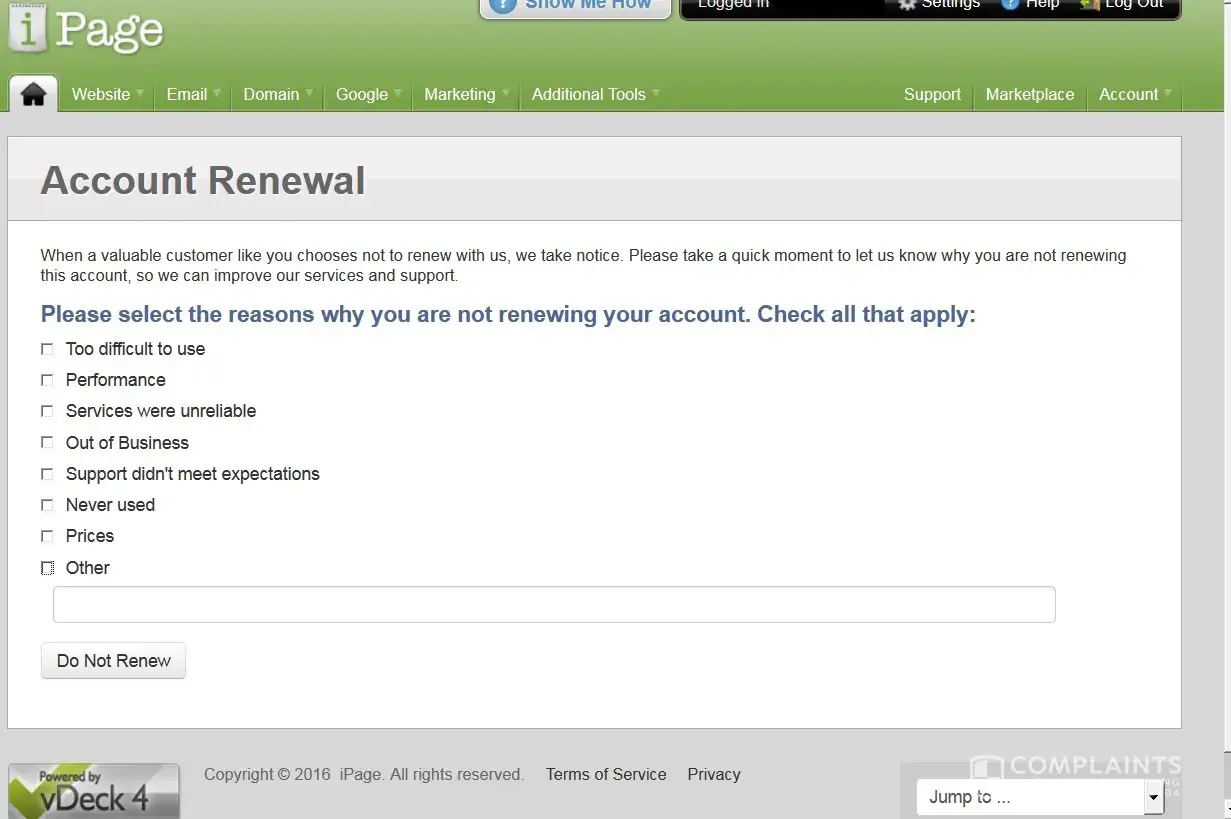Select the 'Prices' checkbox
This screenshot has width=1231, height=819.
pos(47,536)
